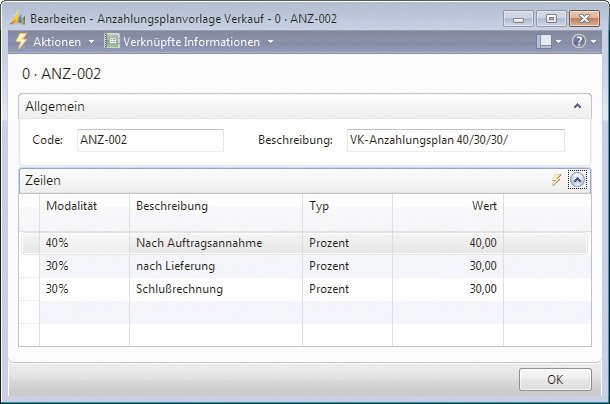This screenshot has width=610, height=404.
Task: Collapse the Allgemein section
Action: tap(577, 106)
